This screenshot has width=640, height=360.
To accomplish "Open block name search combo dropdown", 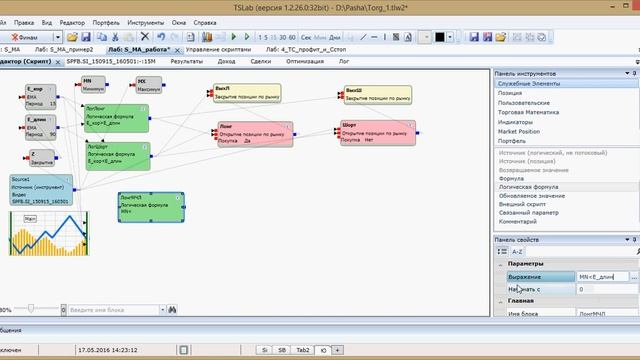I will pyautogui.click(x=162, y=310).
